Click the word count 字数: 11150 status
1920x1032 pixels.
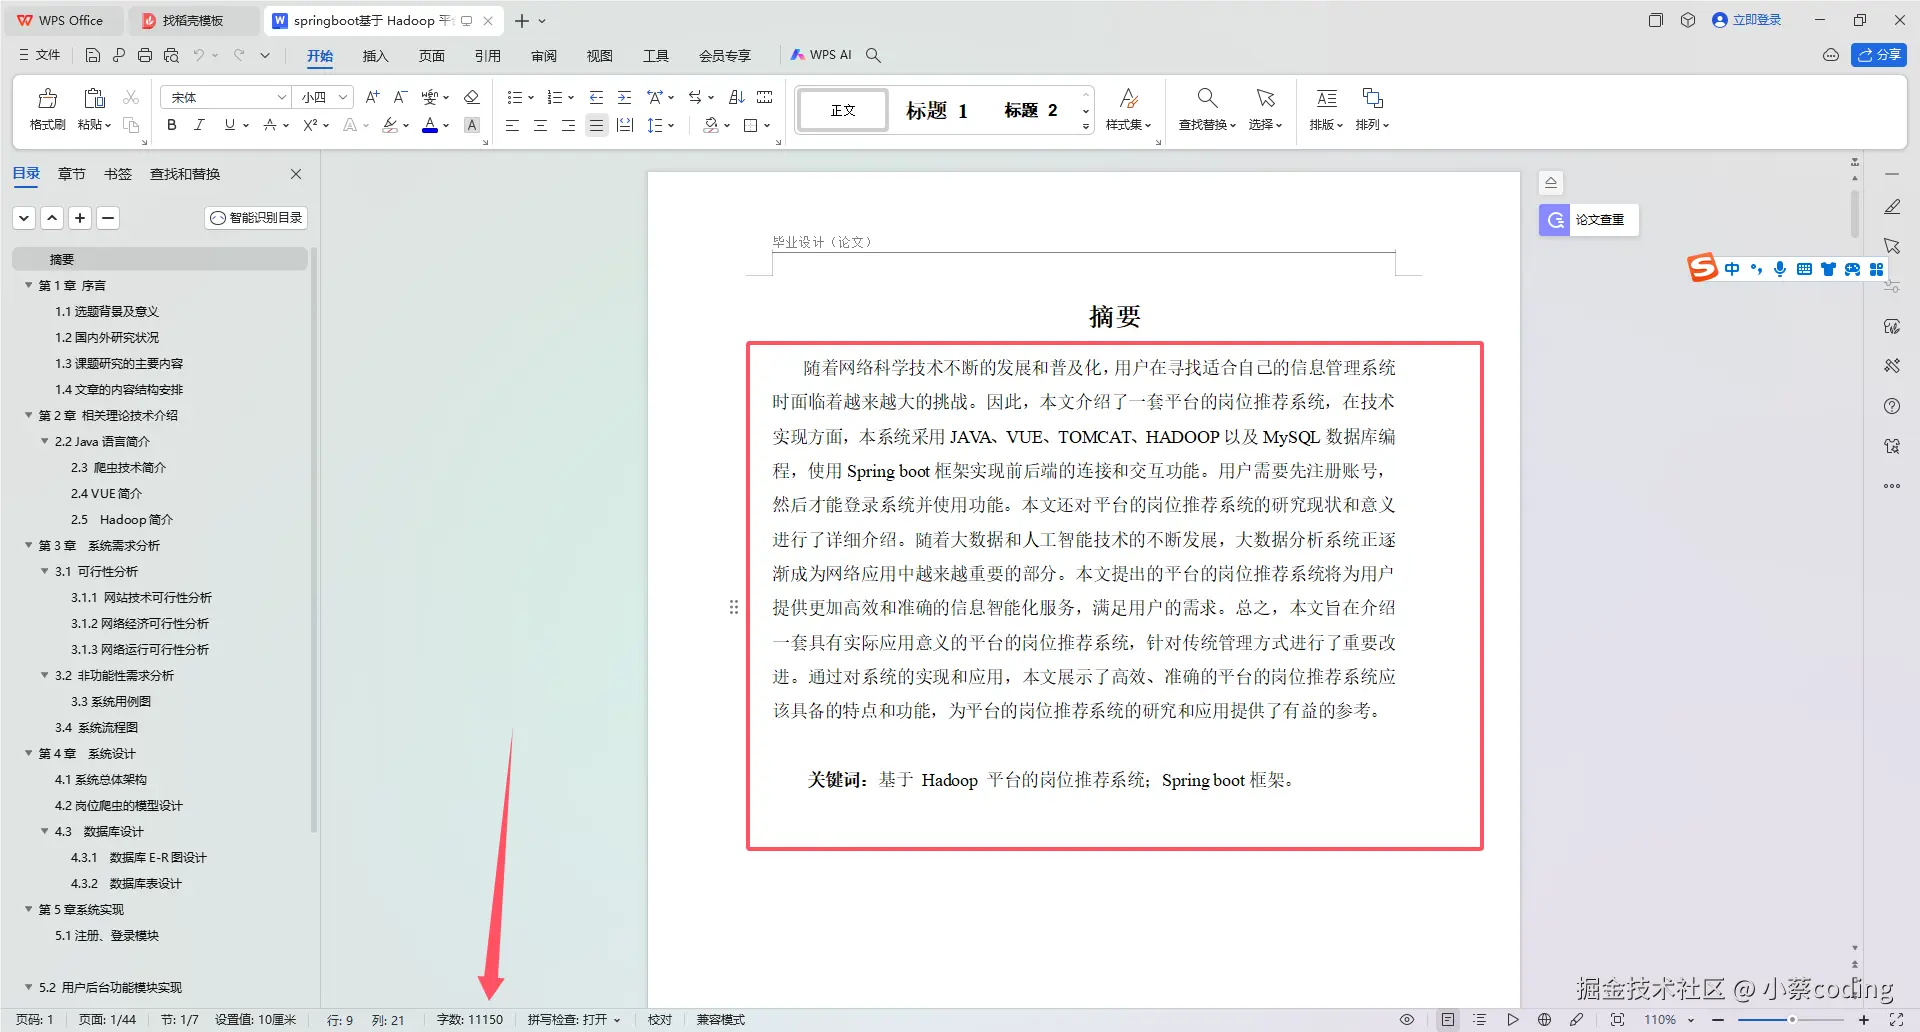(x=470, y=1020)
